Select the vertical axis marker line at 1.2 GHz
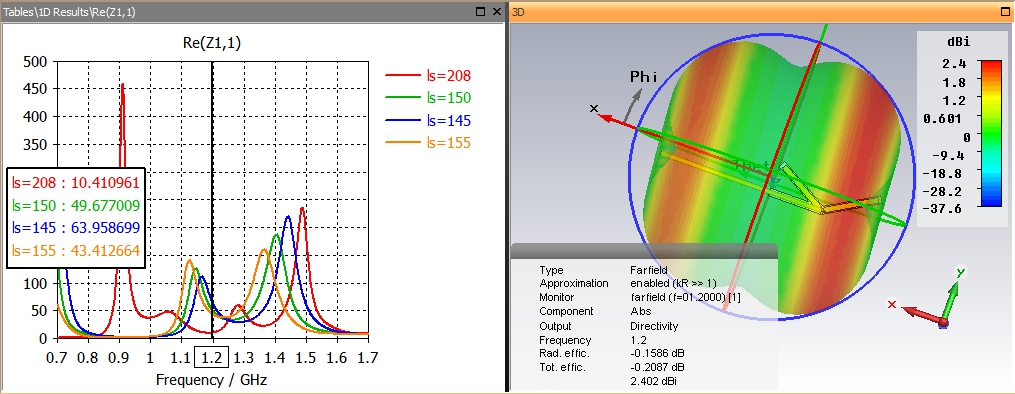The height and width of the screenshot is (394, 1015). 212,199
